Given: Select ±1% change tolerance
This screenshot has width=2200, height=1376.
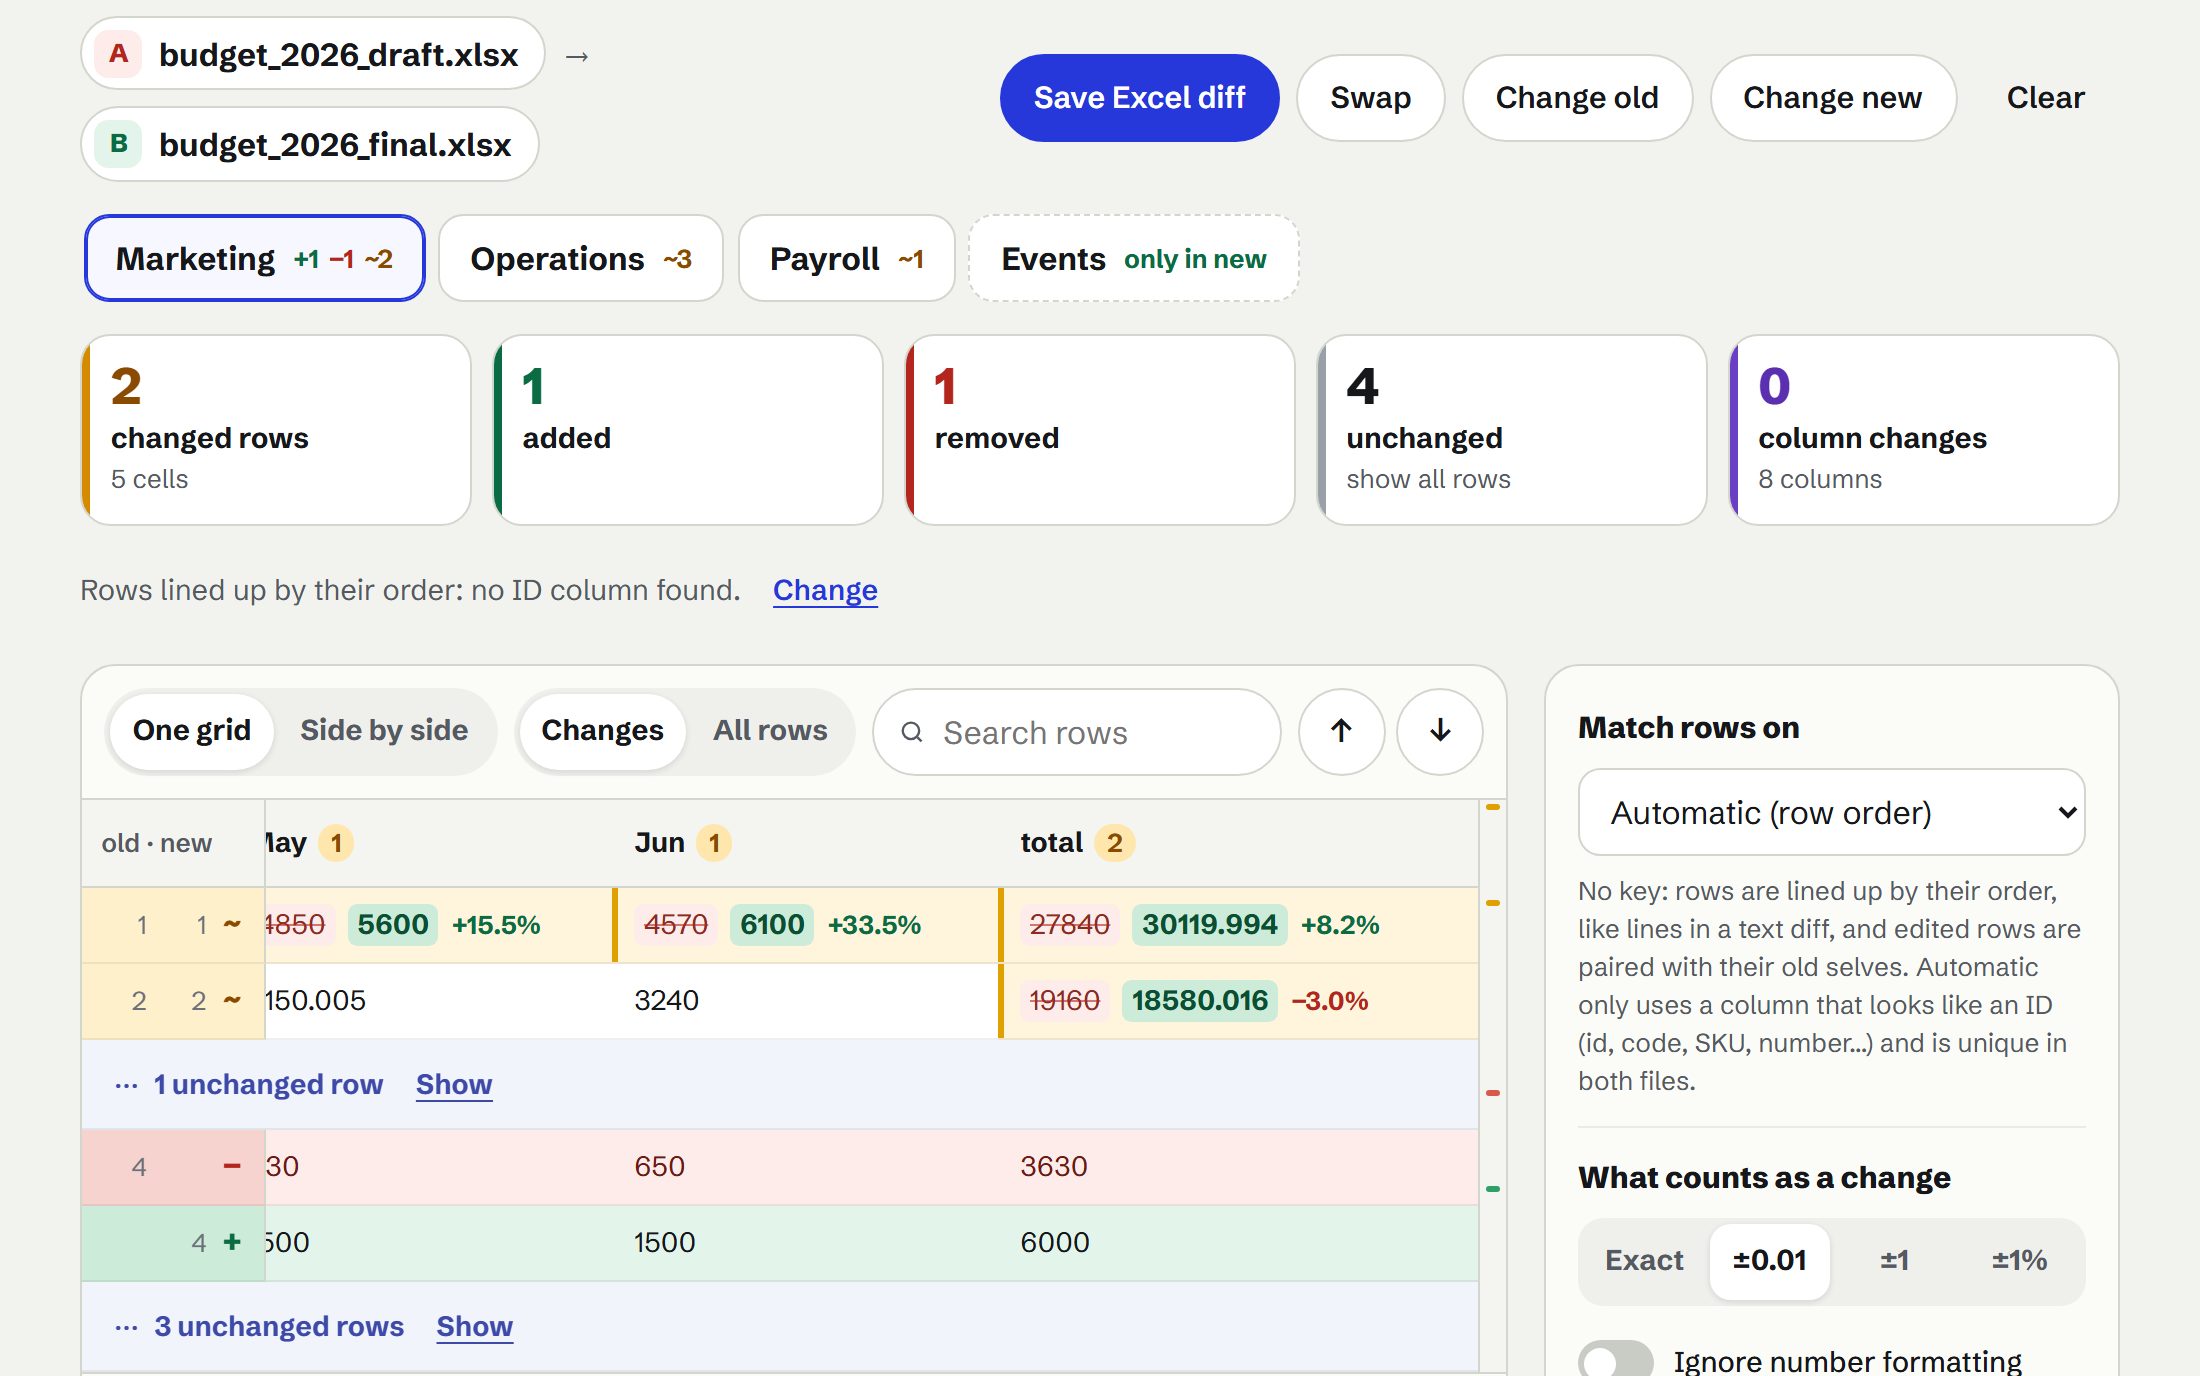Looking at the screenshot, I should (2019, 1260).
